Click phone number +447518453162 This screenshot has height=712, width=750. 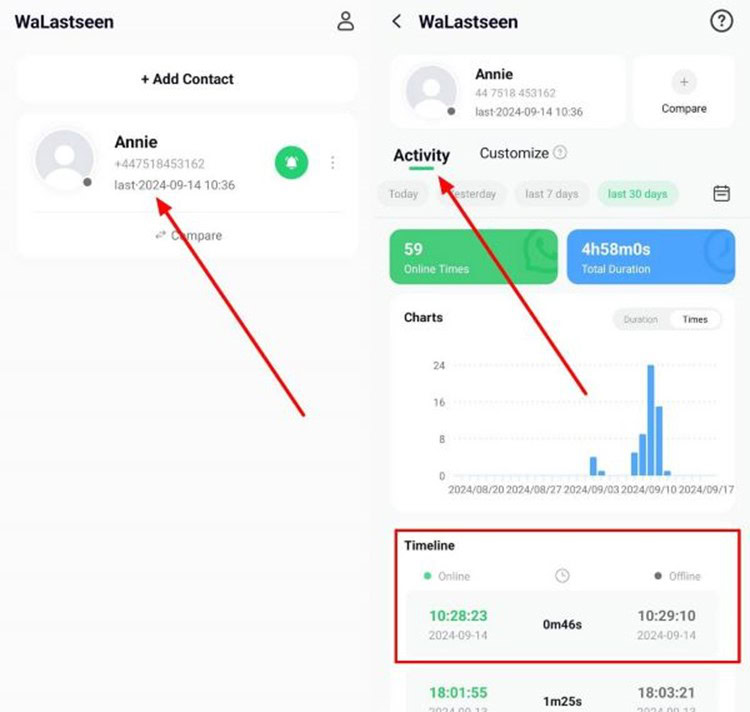159,164
